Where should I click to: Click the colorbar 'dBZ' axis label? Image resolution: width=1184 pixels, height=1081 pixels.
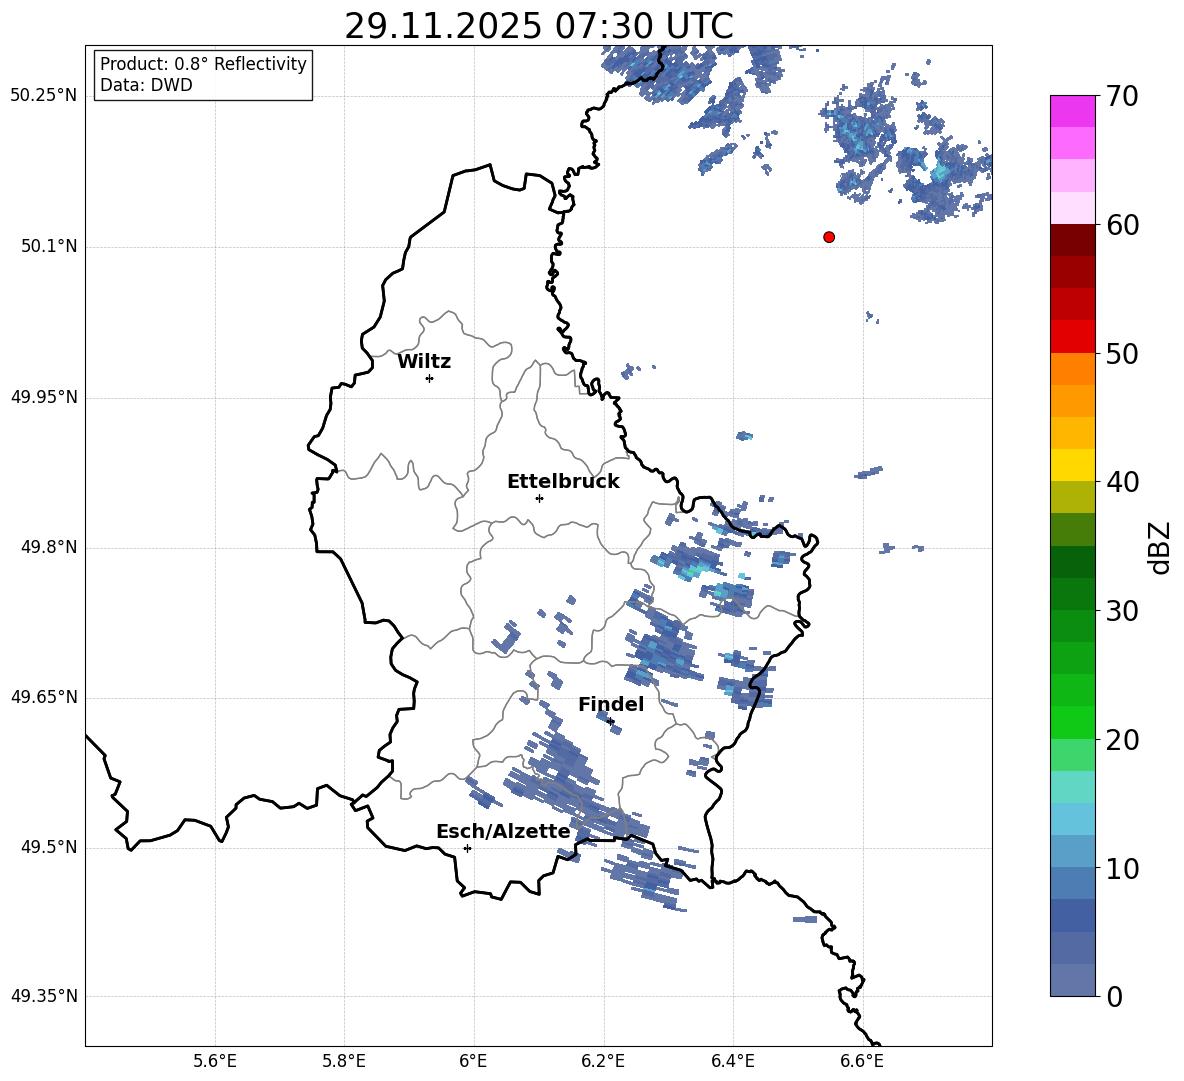click(x=1159, y=547)
